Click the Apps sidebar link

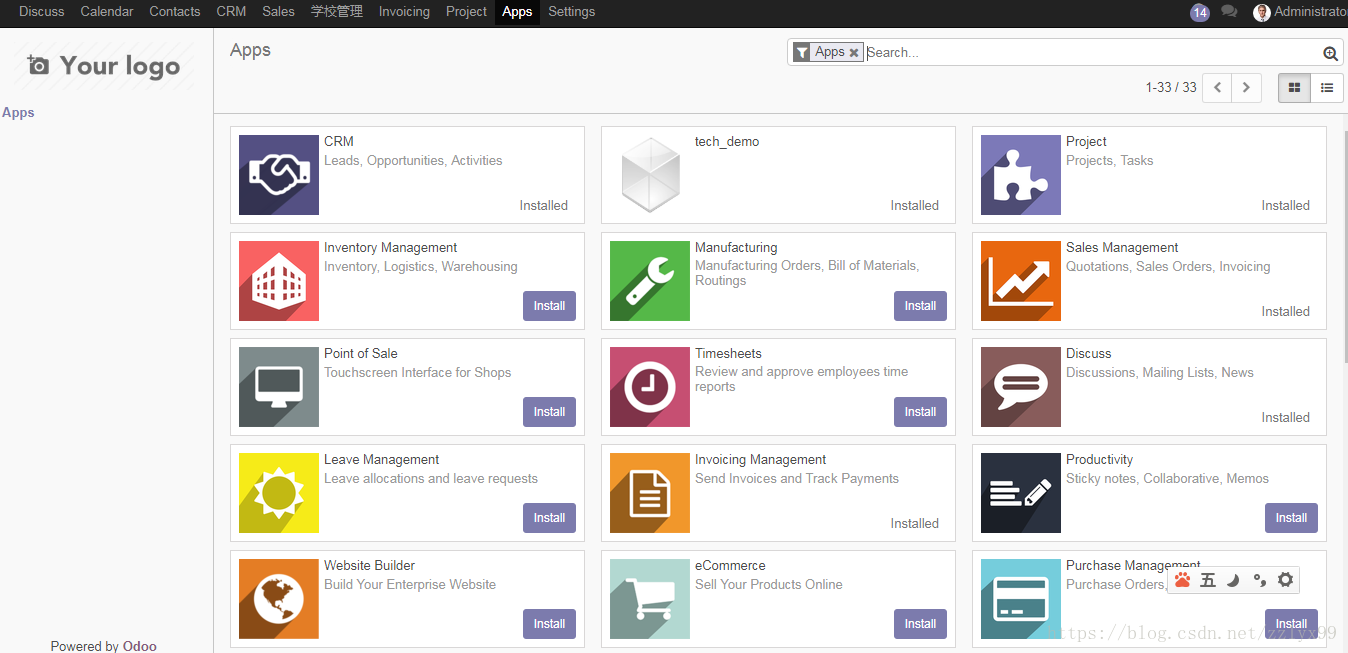click(x=18, y=113)
